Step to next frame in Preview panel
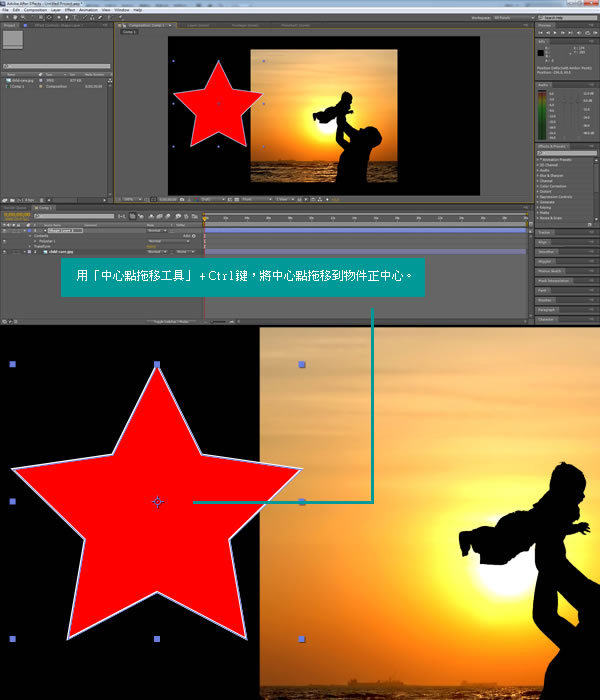 coord(562,33)
